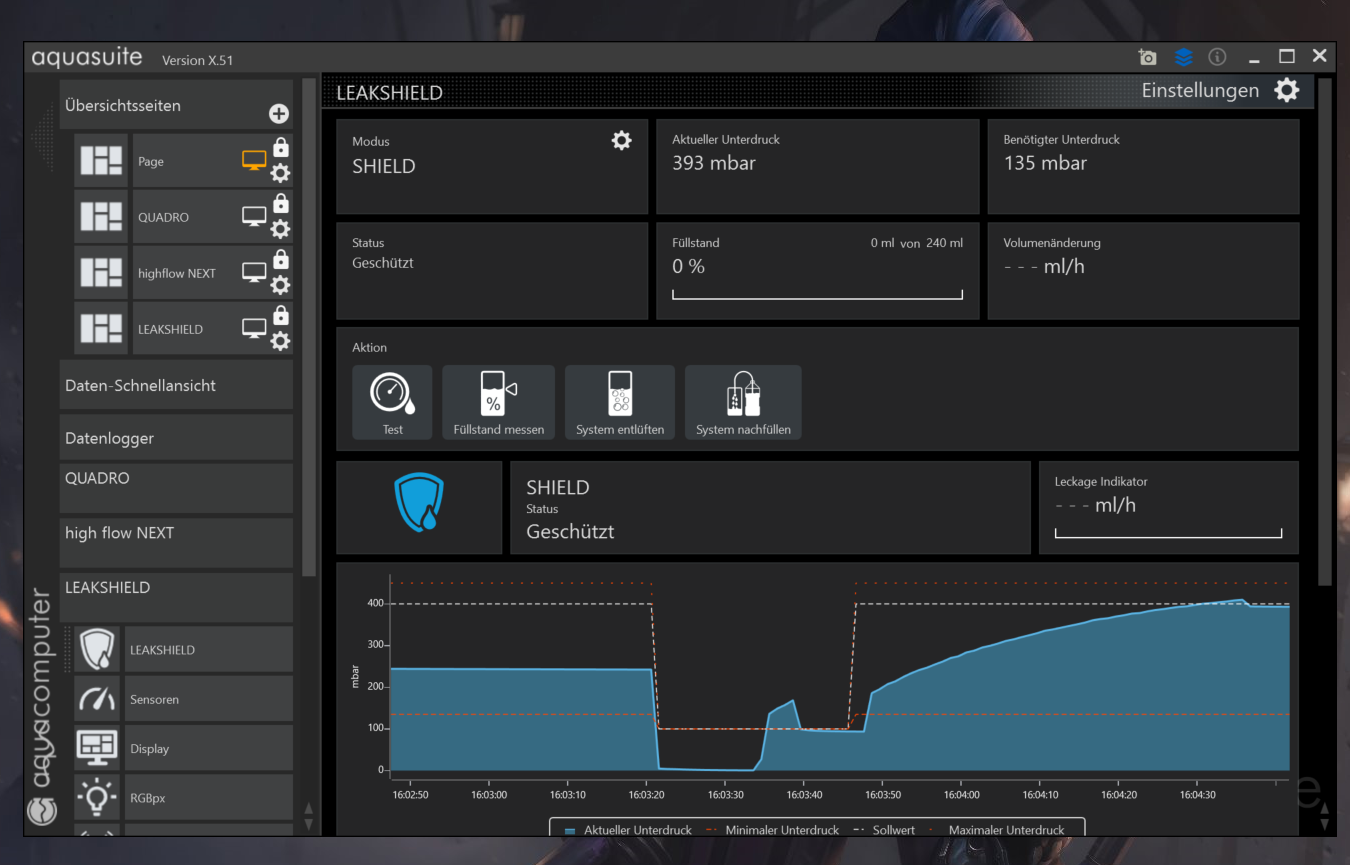Toggle the lock on highflow NEXT page

coord(281,259)
